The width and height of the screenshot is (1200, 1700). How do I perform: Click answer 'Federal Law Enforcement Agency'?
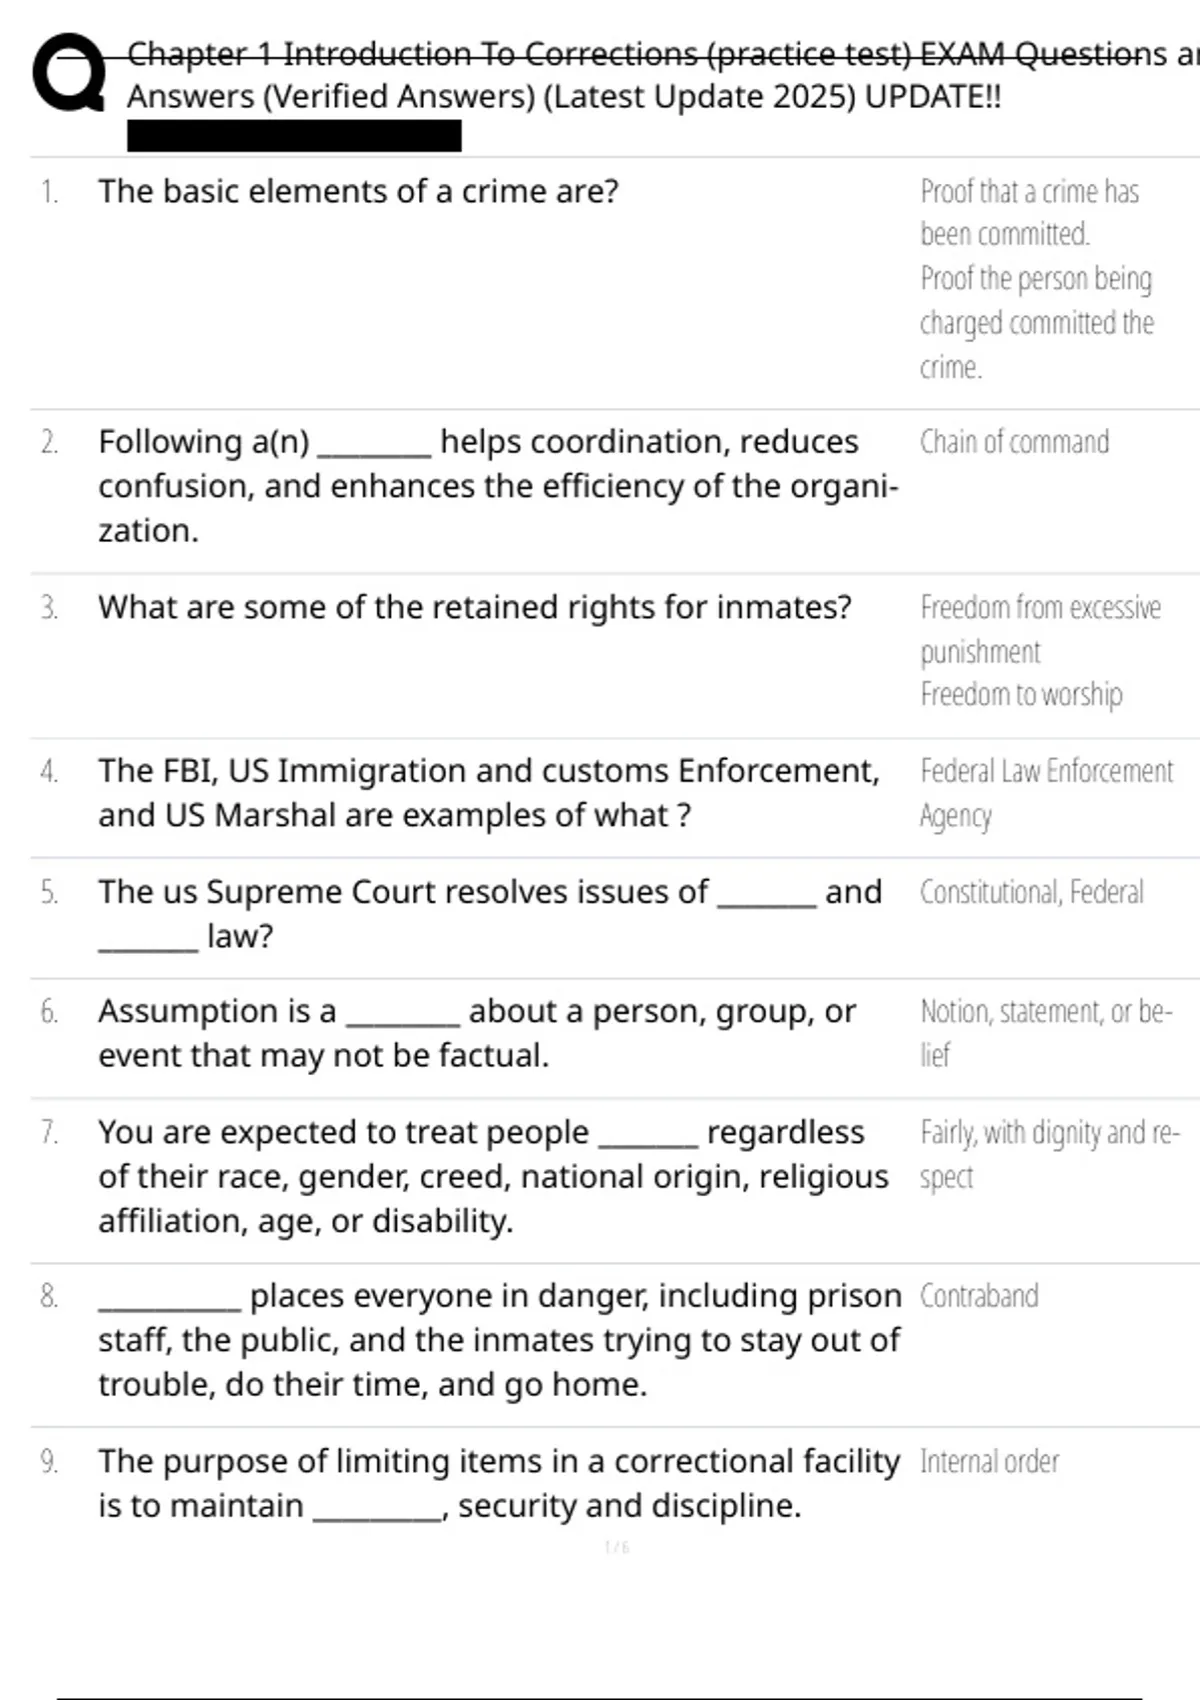1047,793
